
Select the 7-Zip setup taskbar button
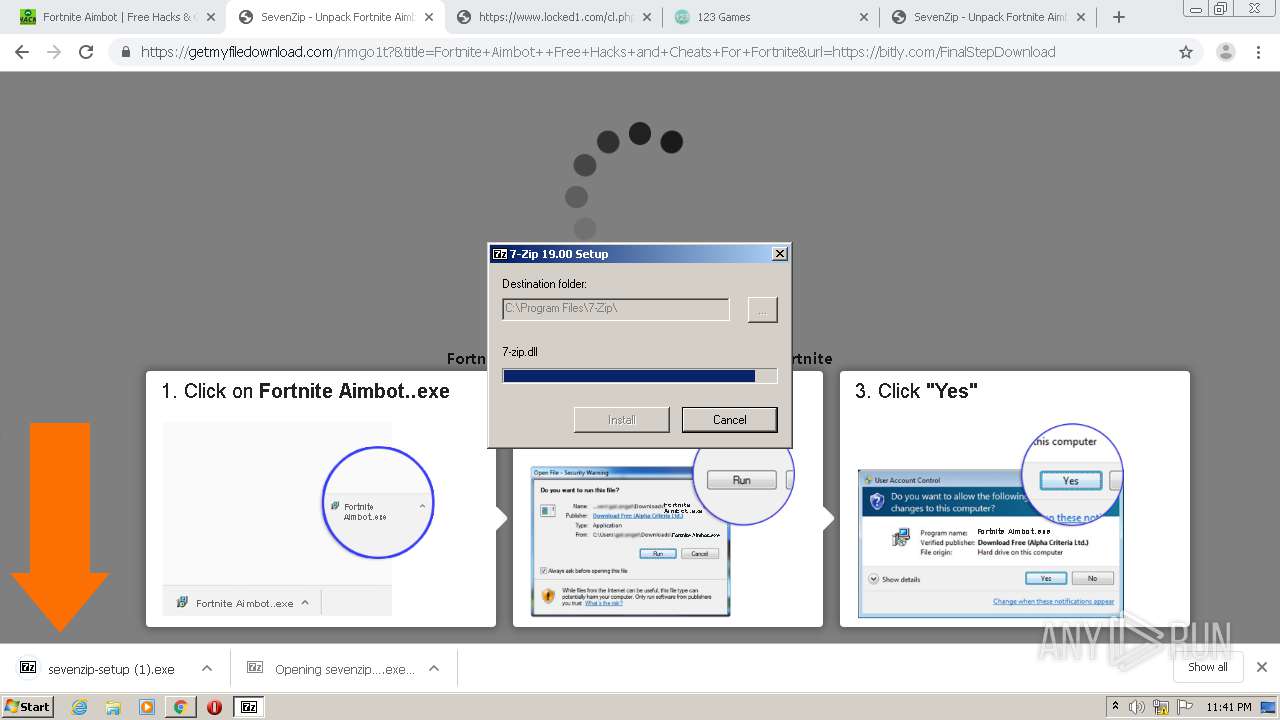[x=249, y=707]
